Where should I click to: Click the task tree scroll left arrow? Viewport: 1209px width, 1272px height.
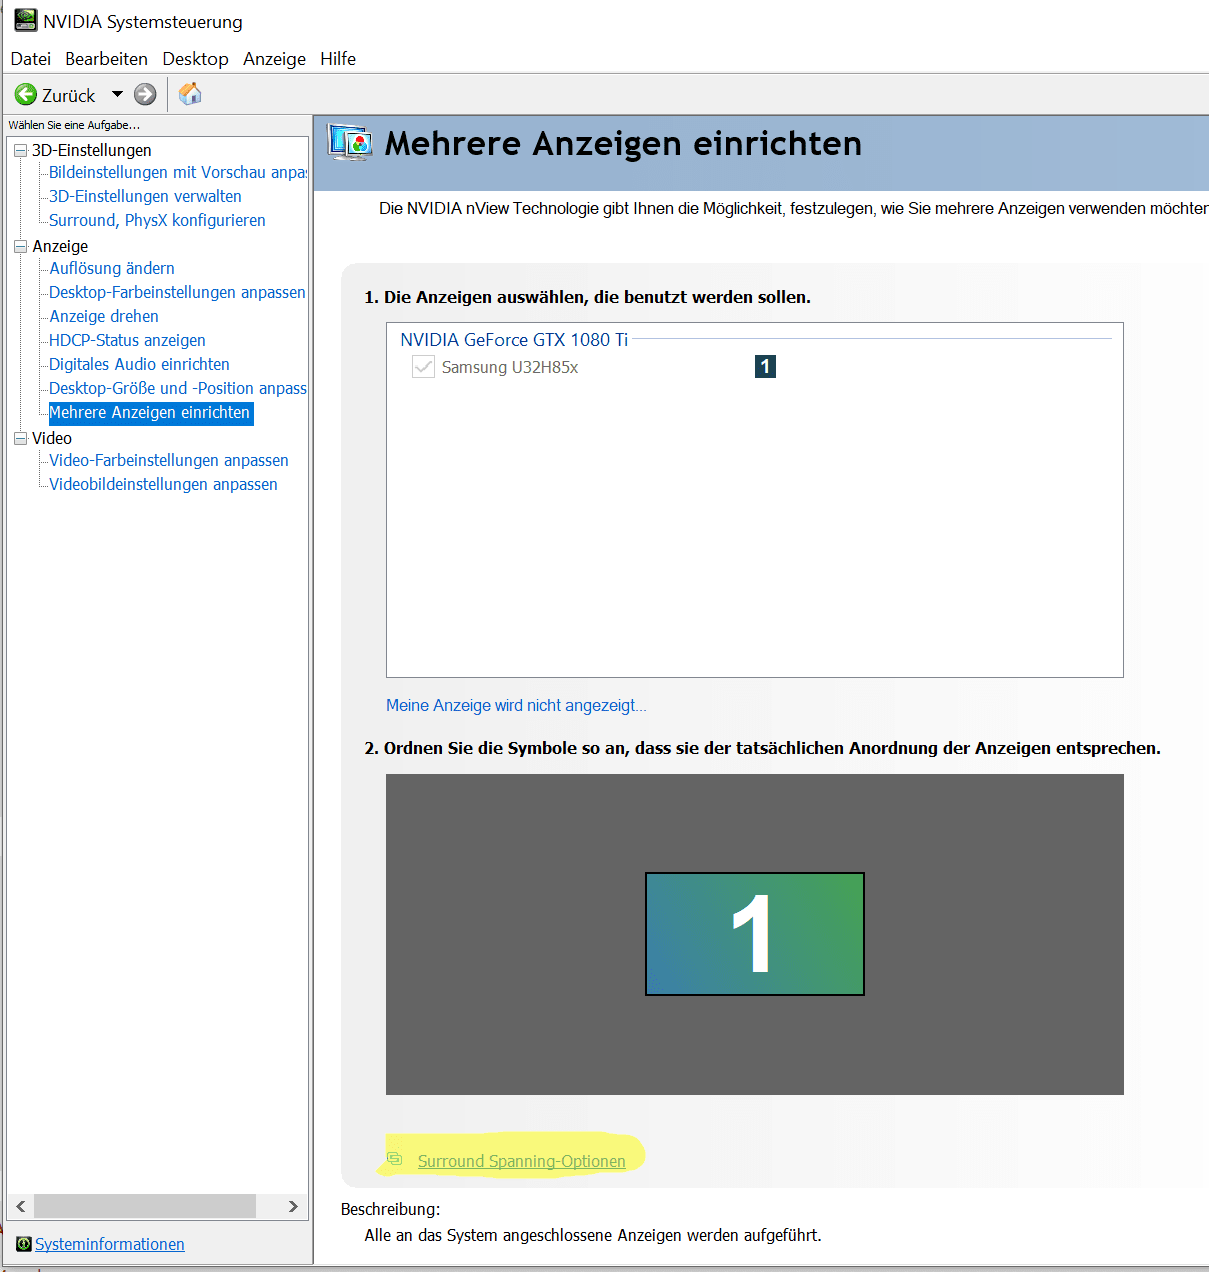20,1206
